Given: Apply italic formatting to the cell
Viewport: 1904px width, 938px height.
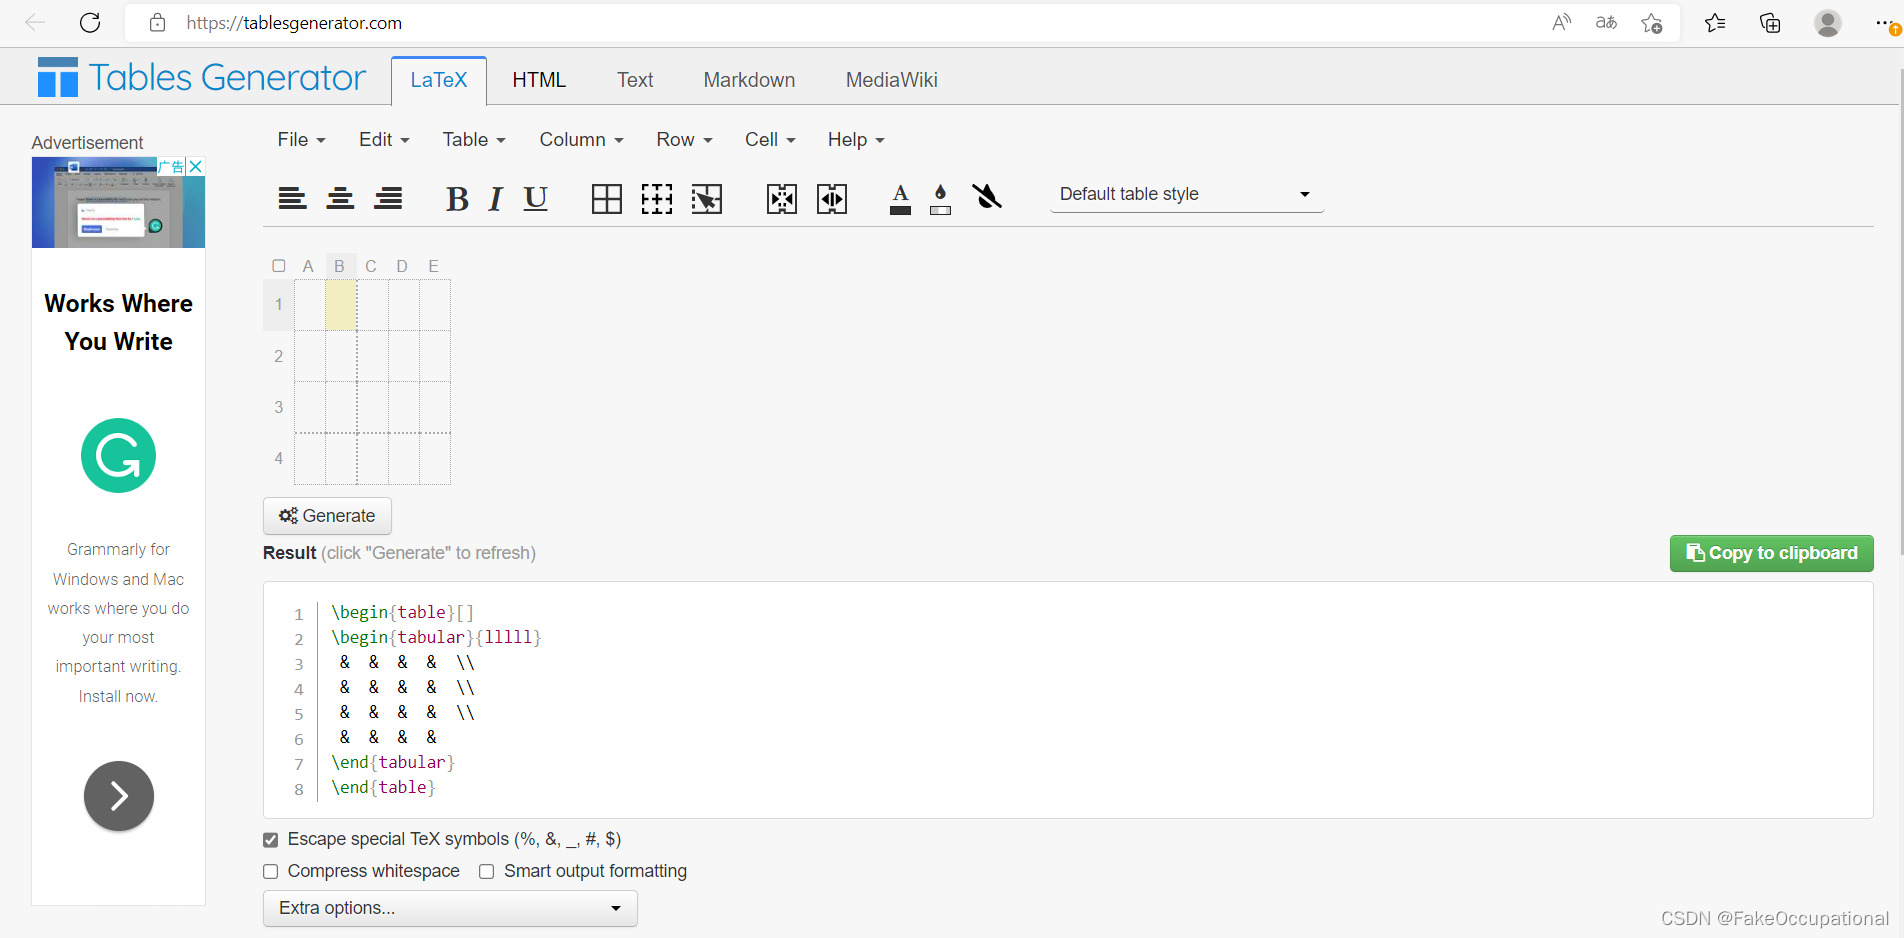Looking at the screenshot, I should pyautogui.click(x=494, y=198).
